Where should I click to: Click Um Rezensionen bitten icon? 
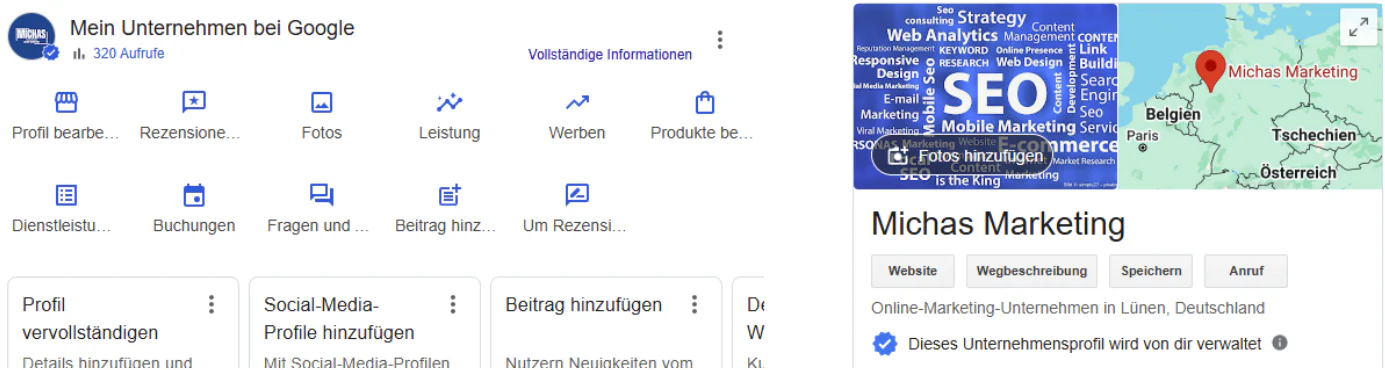tap(577, 195)
